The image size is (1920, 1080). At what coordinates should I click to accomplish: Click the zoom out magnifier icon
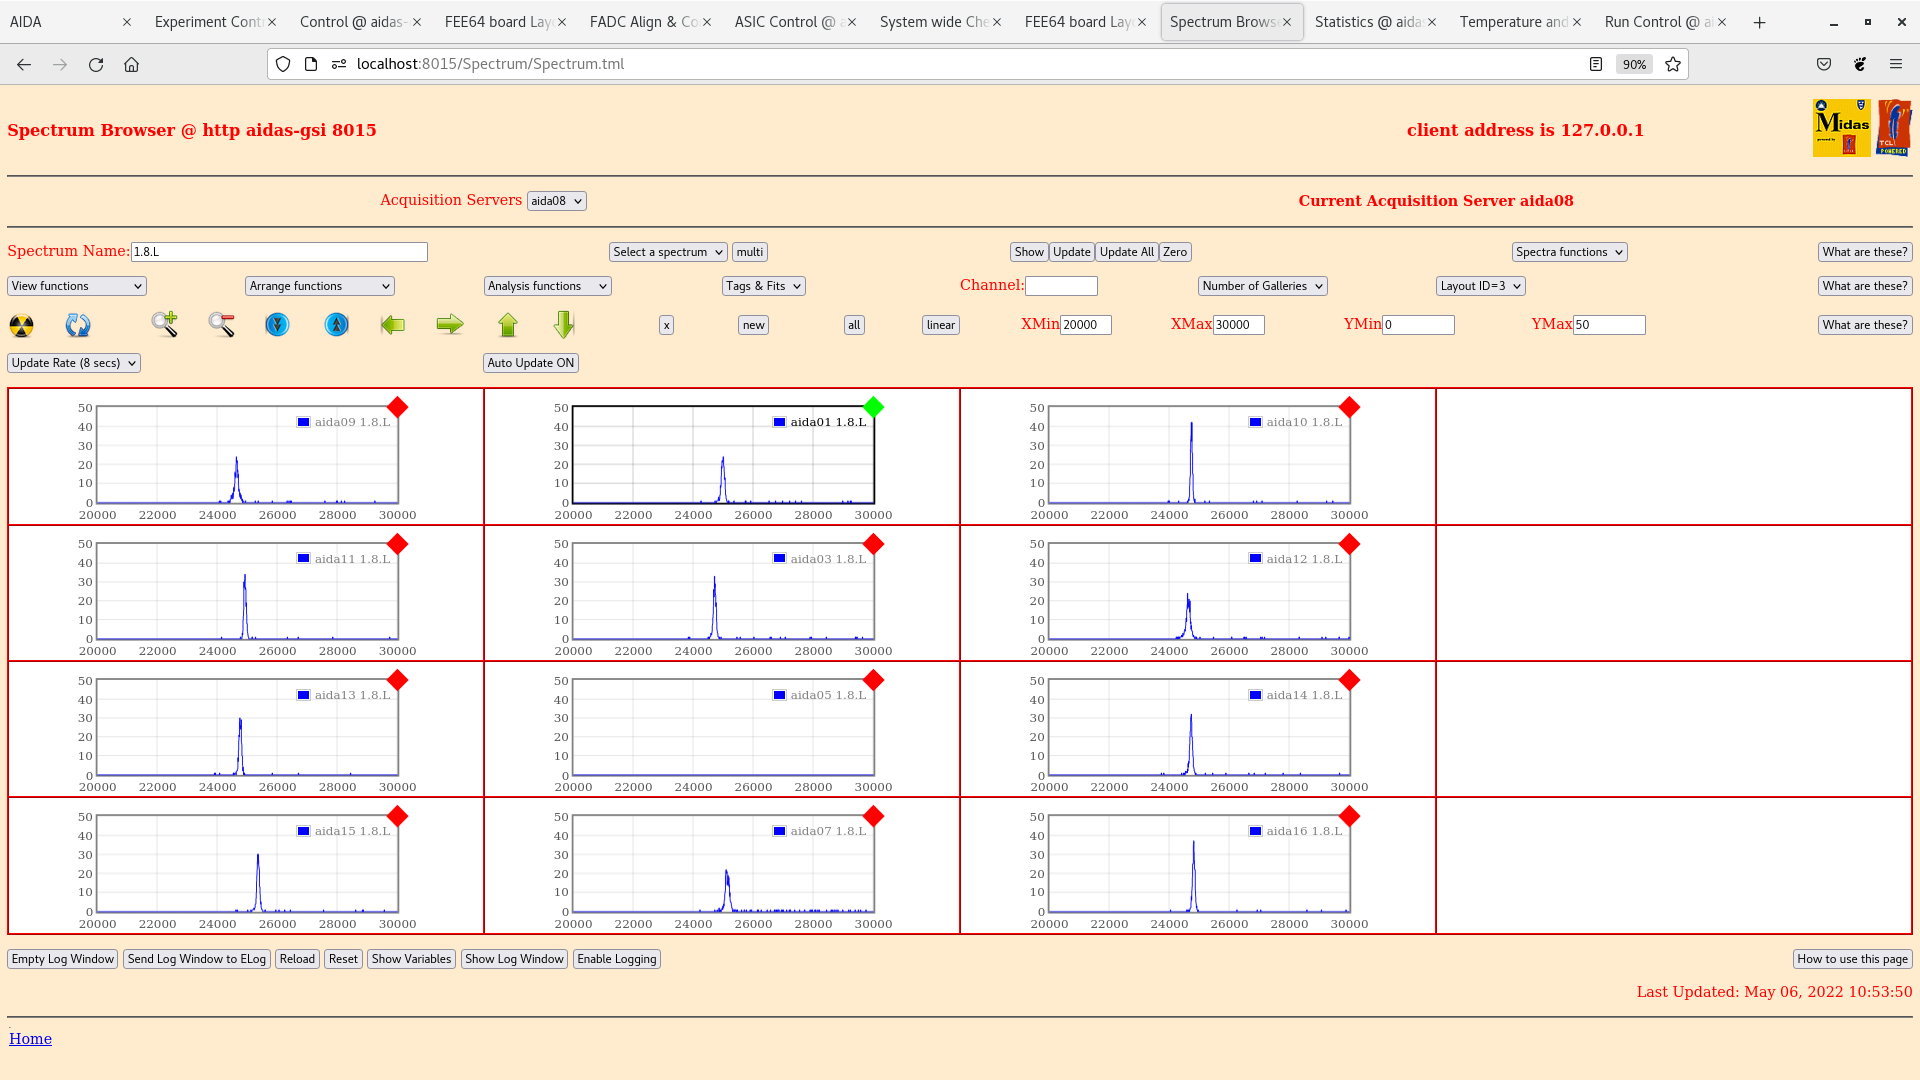pos(222,325)
